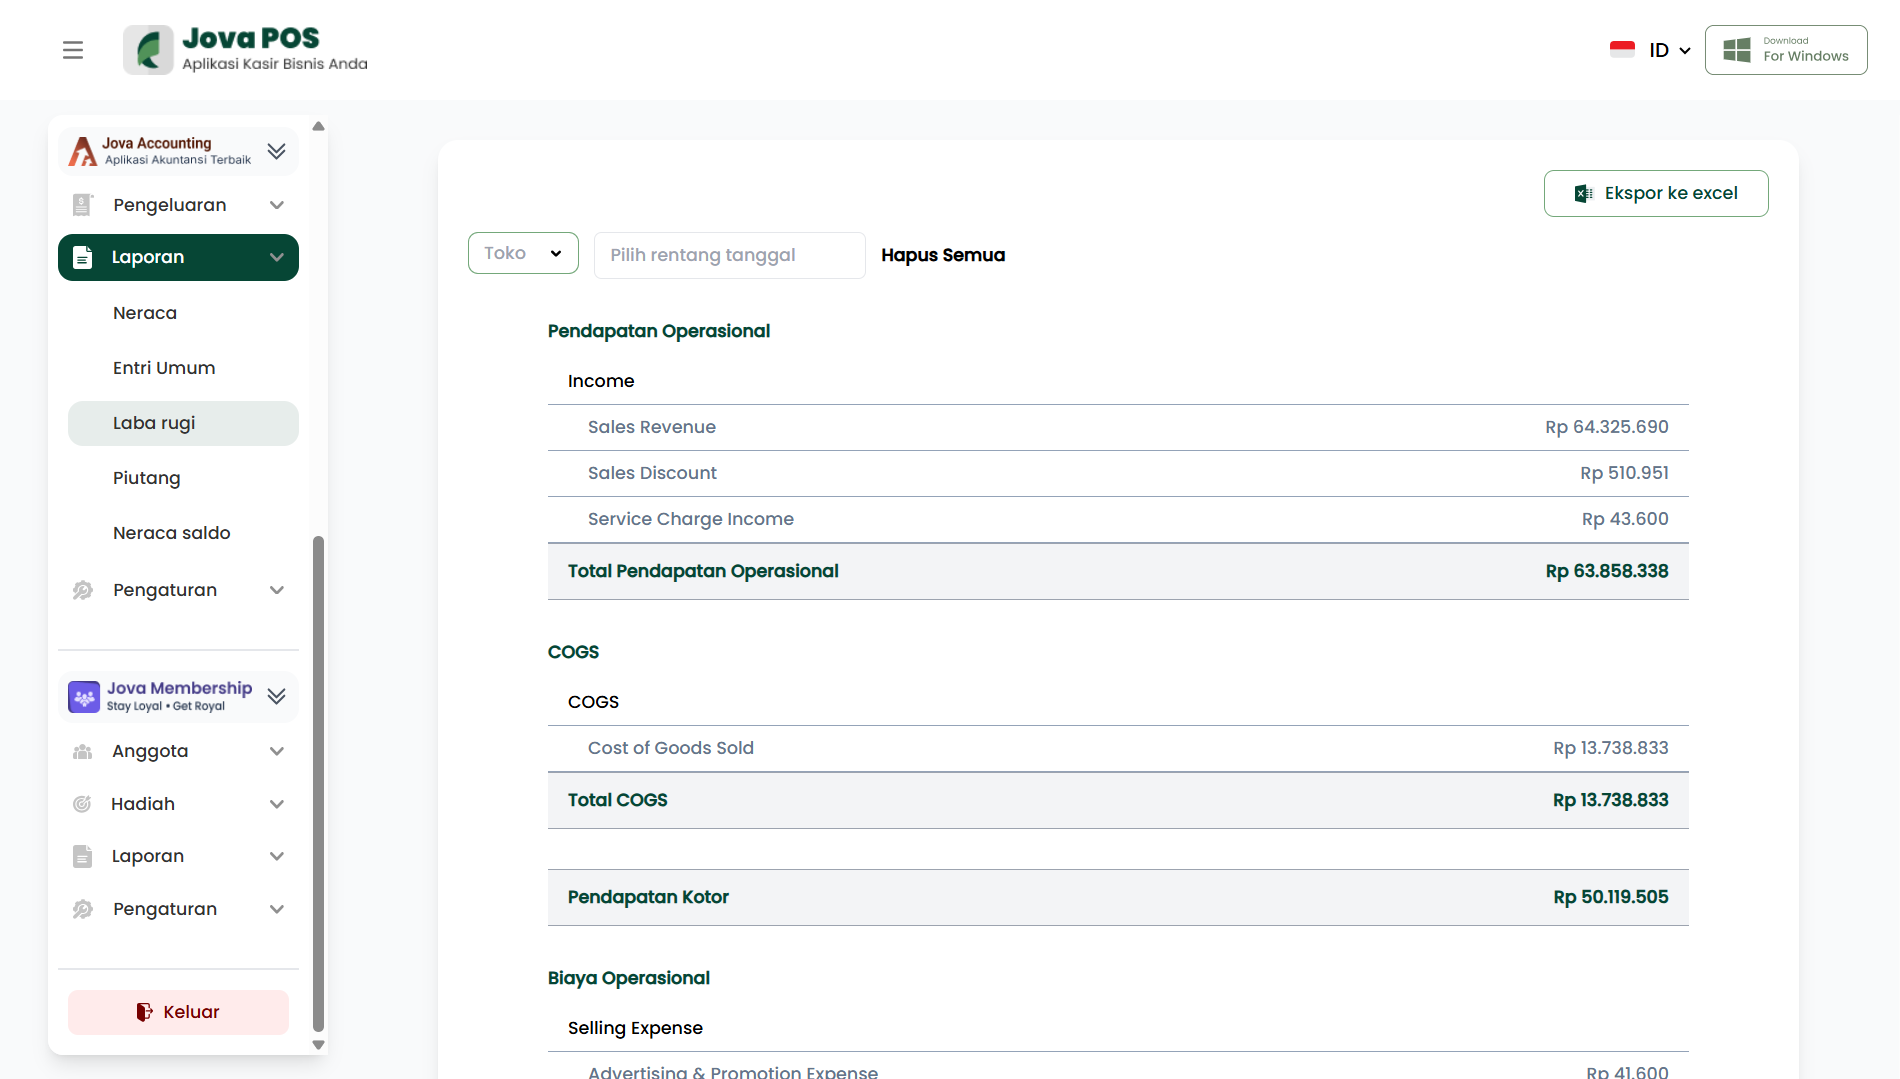Click the date range input field
Viewport: 1900px width, 1079px height.
click(729, 255)
